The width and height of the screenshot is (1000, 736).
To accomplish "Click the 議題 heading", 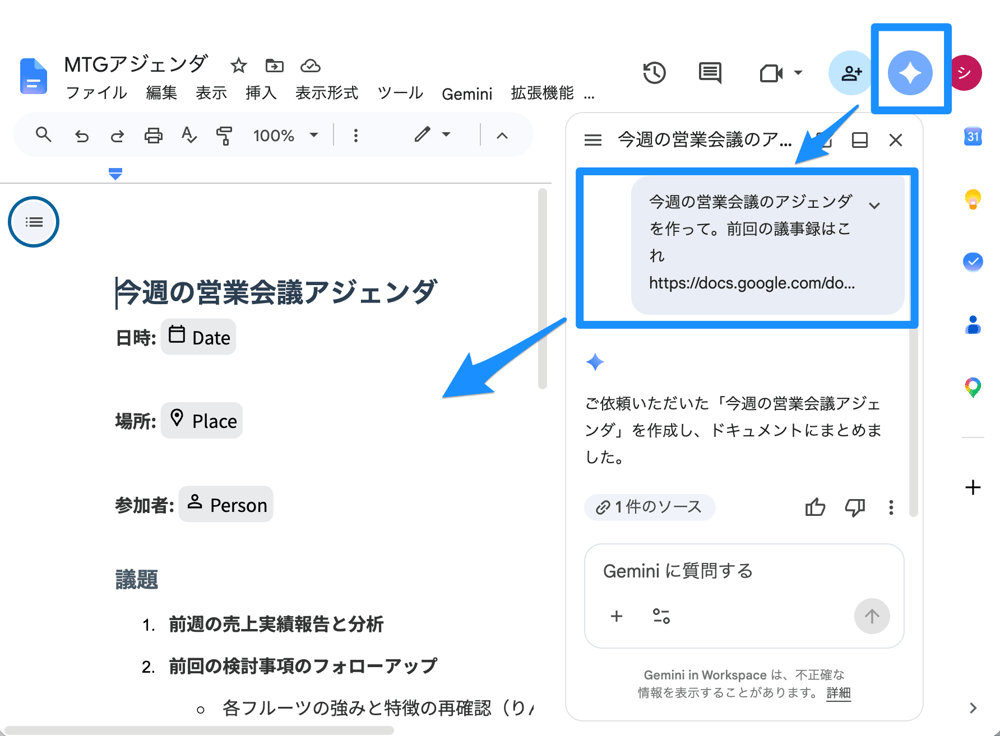I will click(136, 579).
